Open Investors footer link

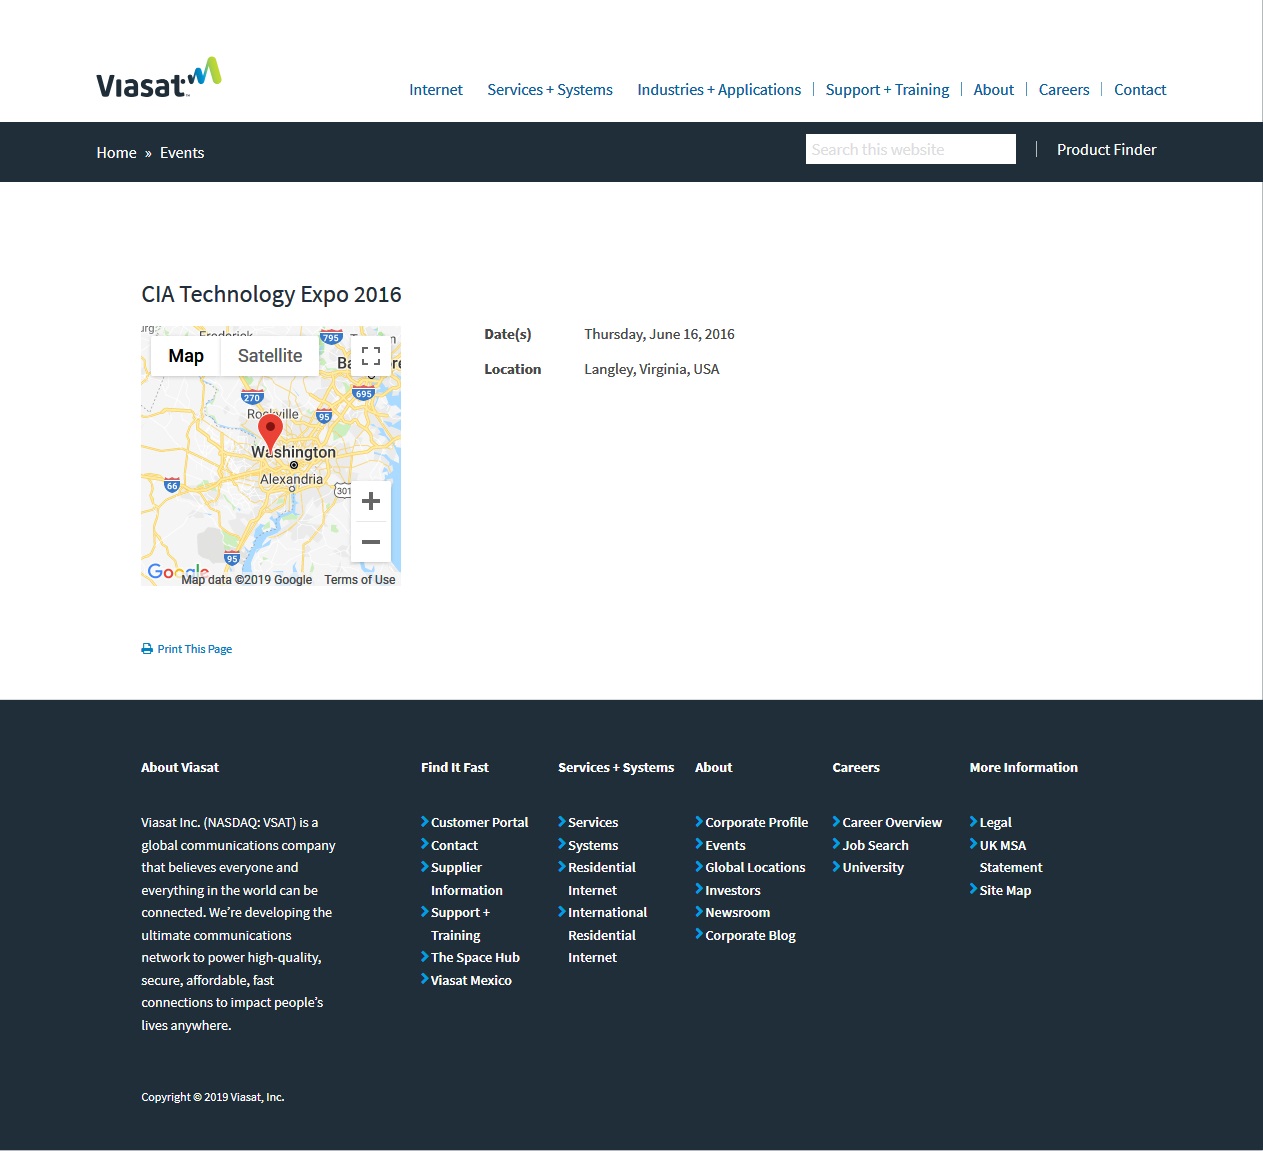click(x=733, y=891)
